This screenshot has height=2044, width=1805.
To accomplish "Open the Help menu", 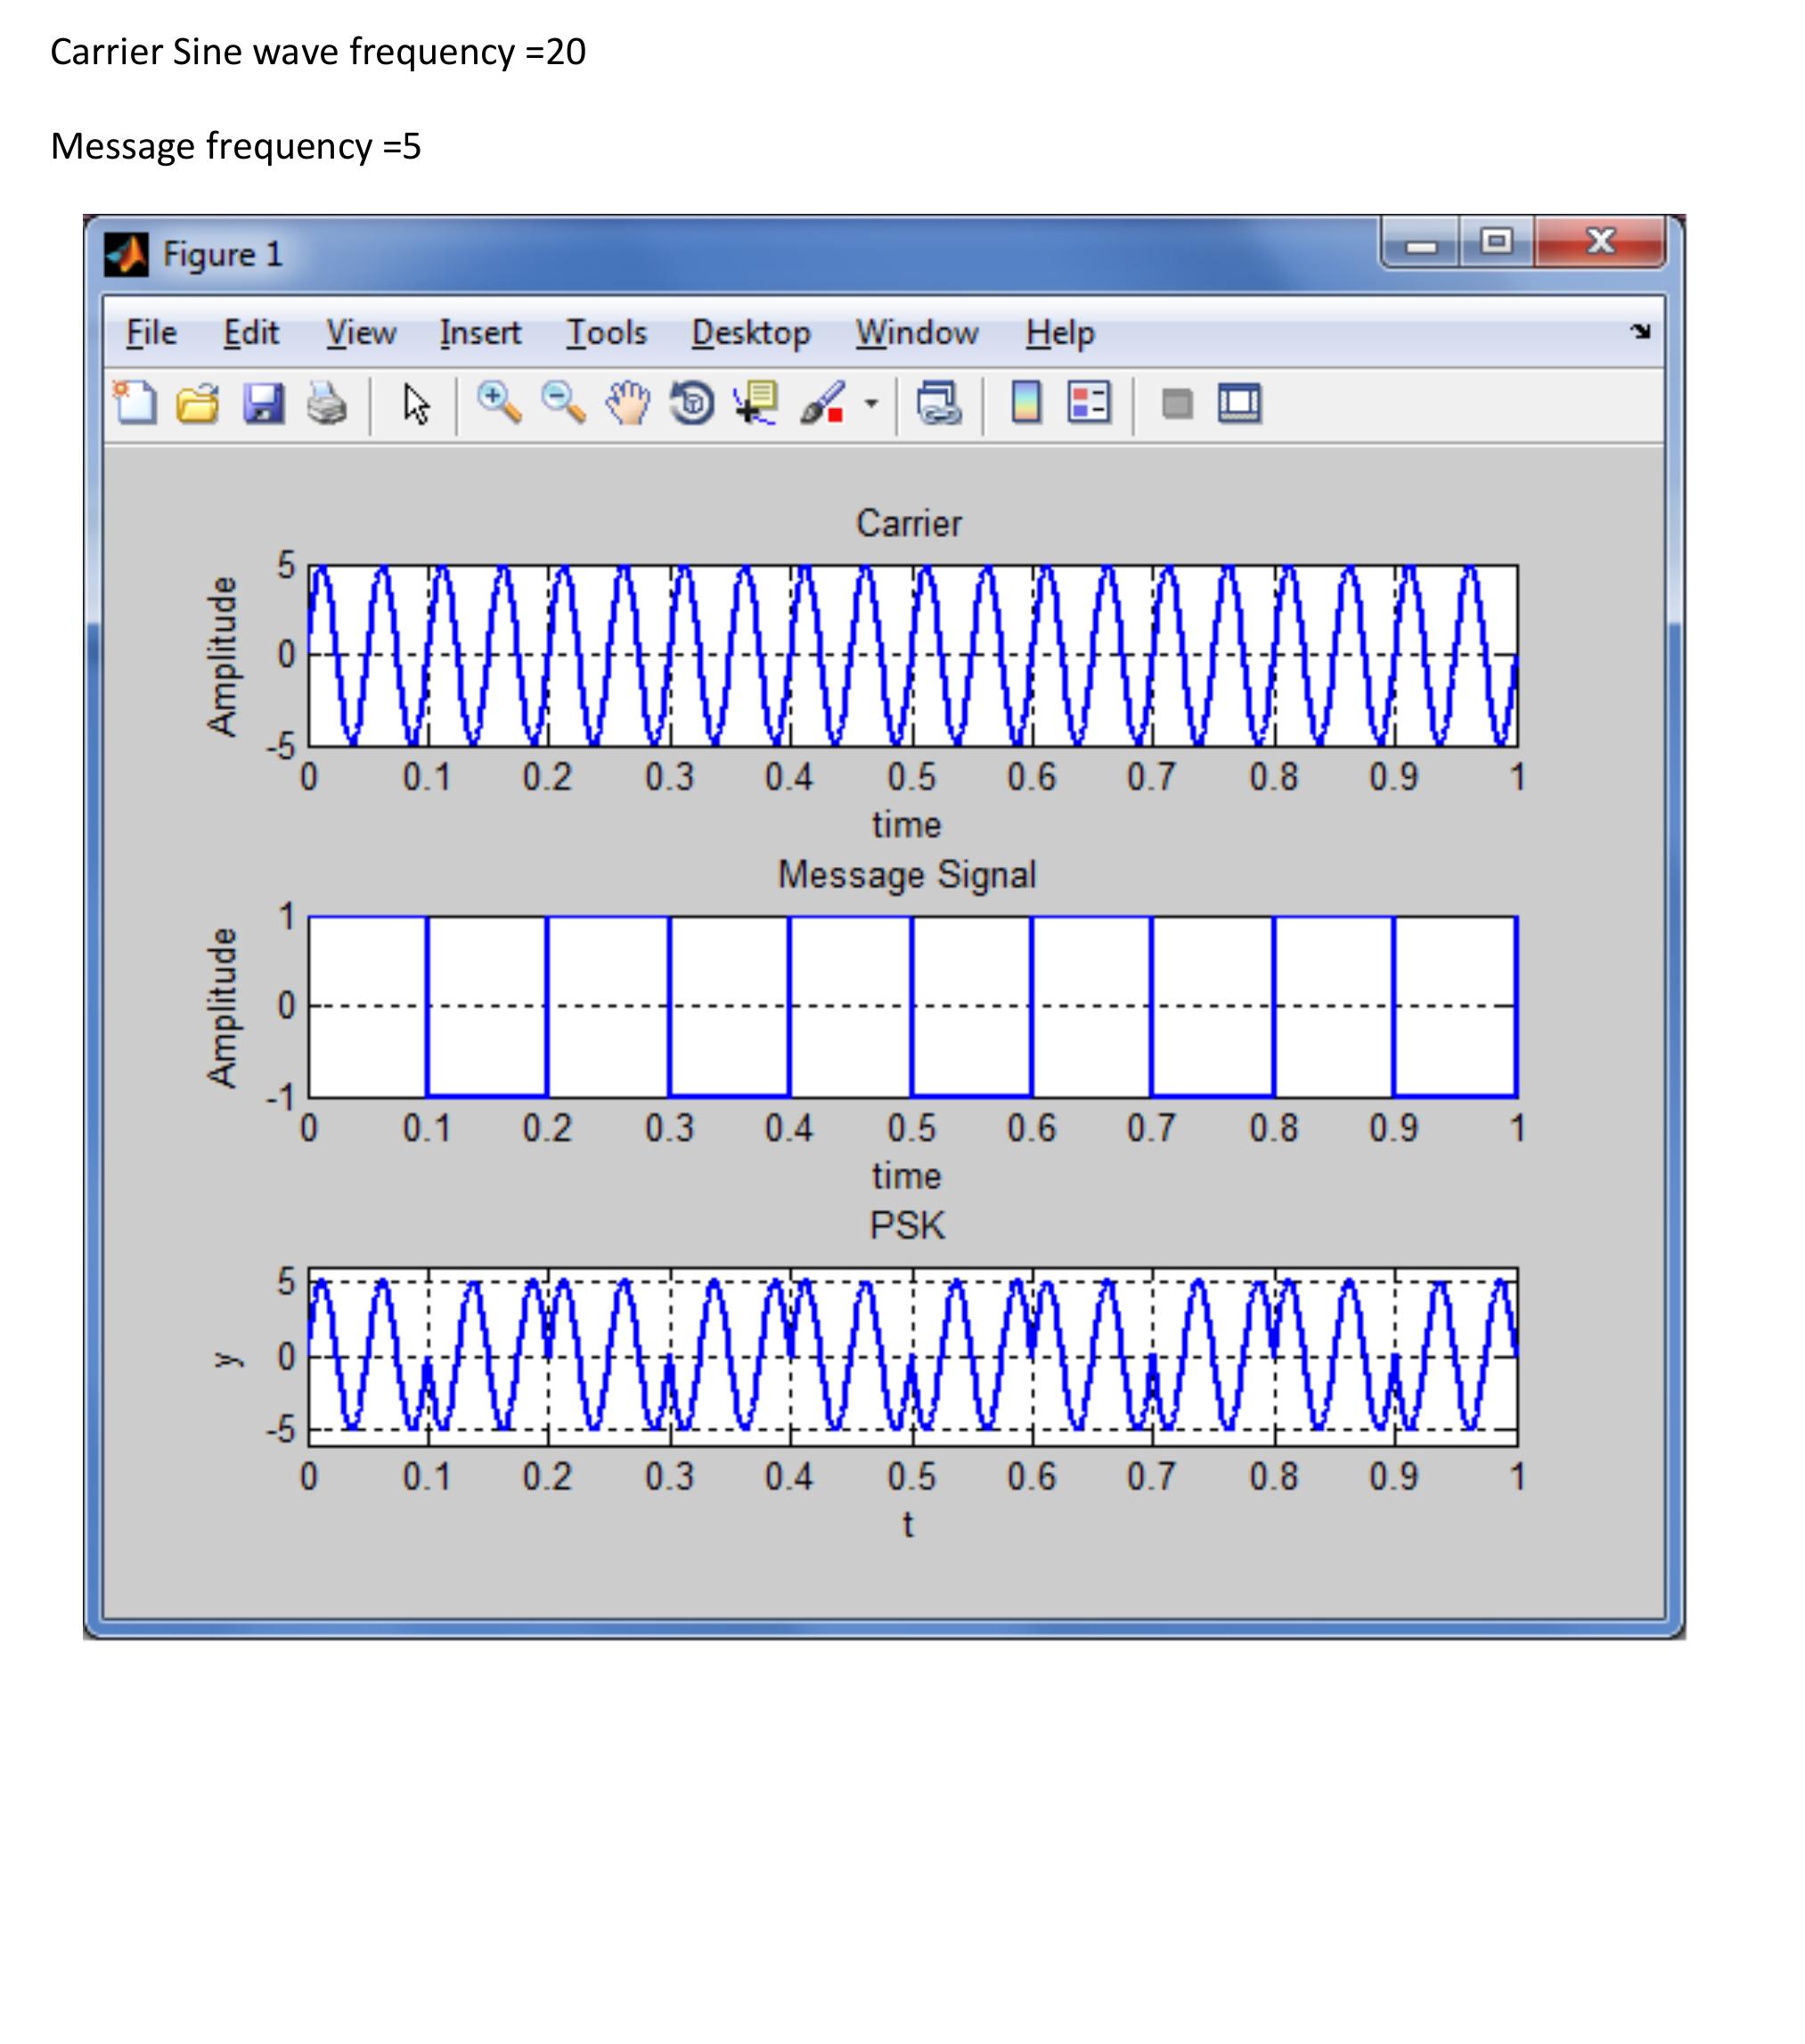I will (x=1060, y=333).
